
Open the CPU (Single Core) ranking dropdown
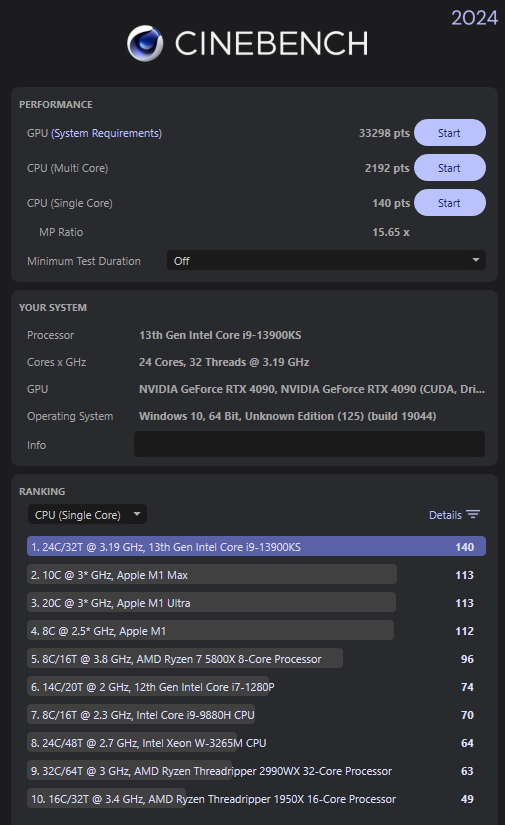(87, 515)
